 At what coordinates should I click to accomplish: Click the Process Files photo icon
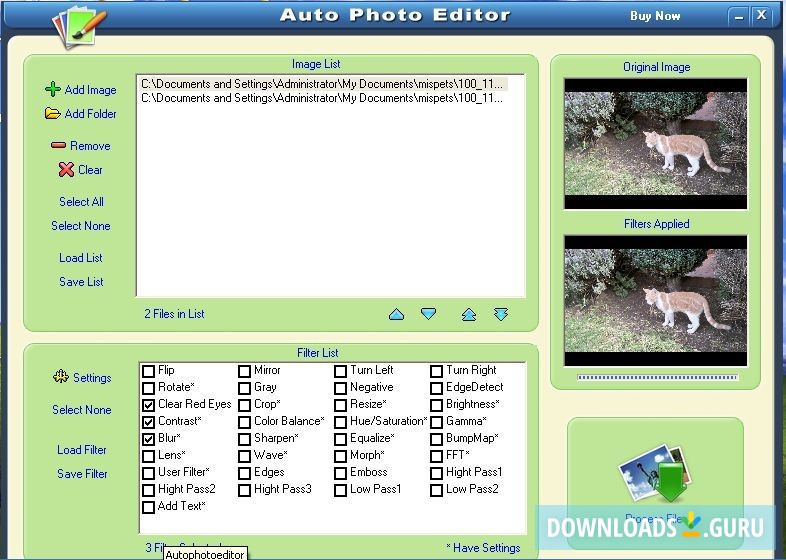point(656,474)
